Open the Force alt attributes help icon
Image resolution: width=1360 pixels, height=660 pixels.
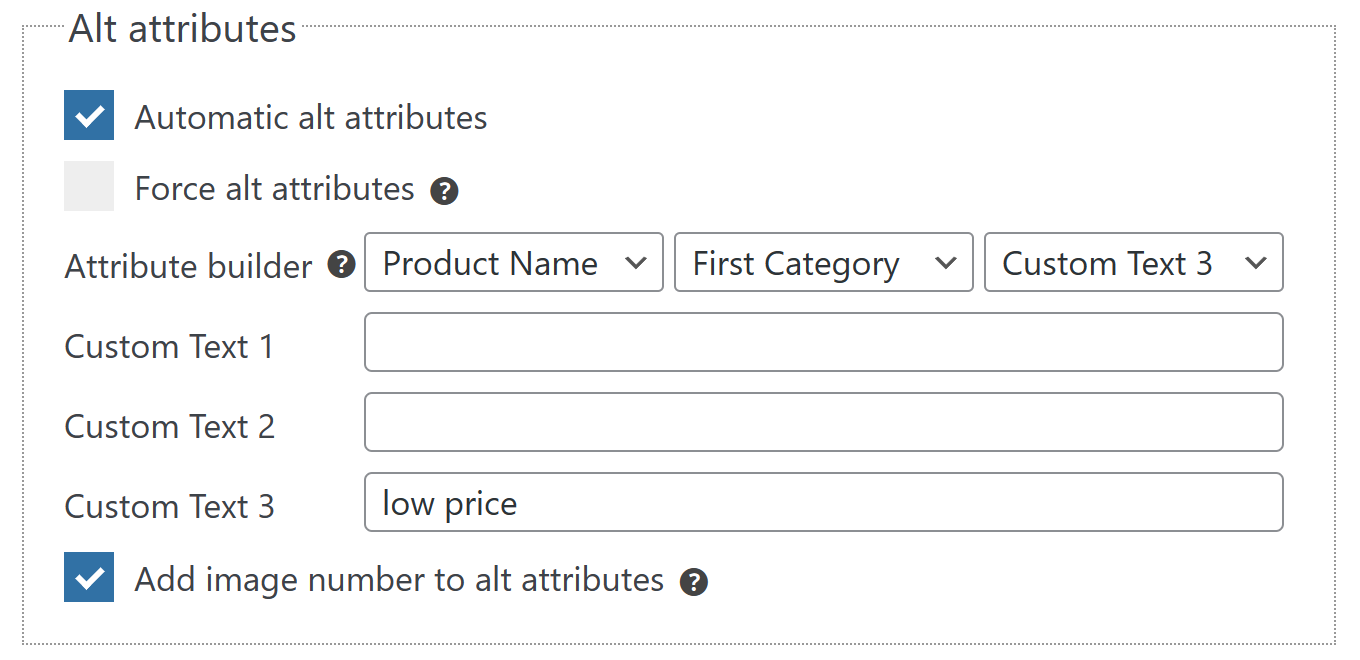coord(444,191)
